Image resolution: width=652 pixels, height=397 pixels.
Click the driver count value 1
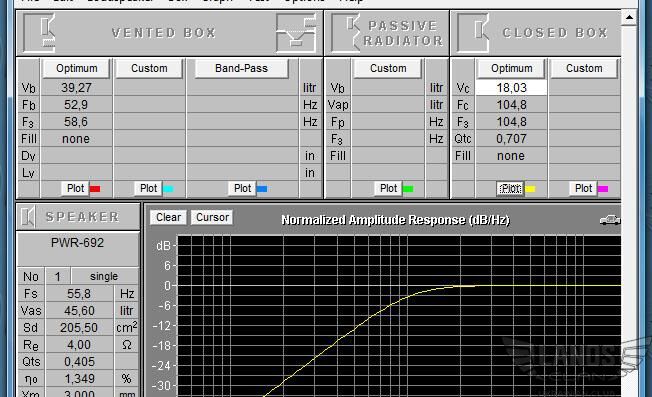[58, 276]
